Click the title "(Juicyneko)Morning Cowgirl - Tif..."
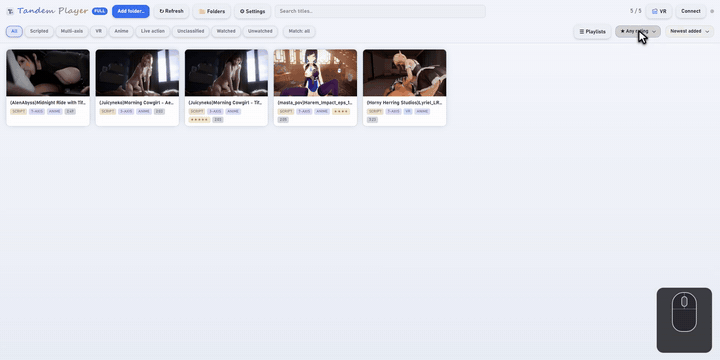The image size is (720, 360). point(226,103)
